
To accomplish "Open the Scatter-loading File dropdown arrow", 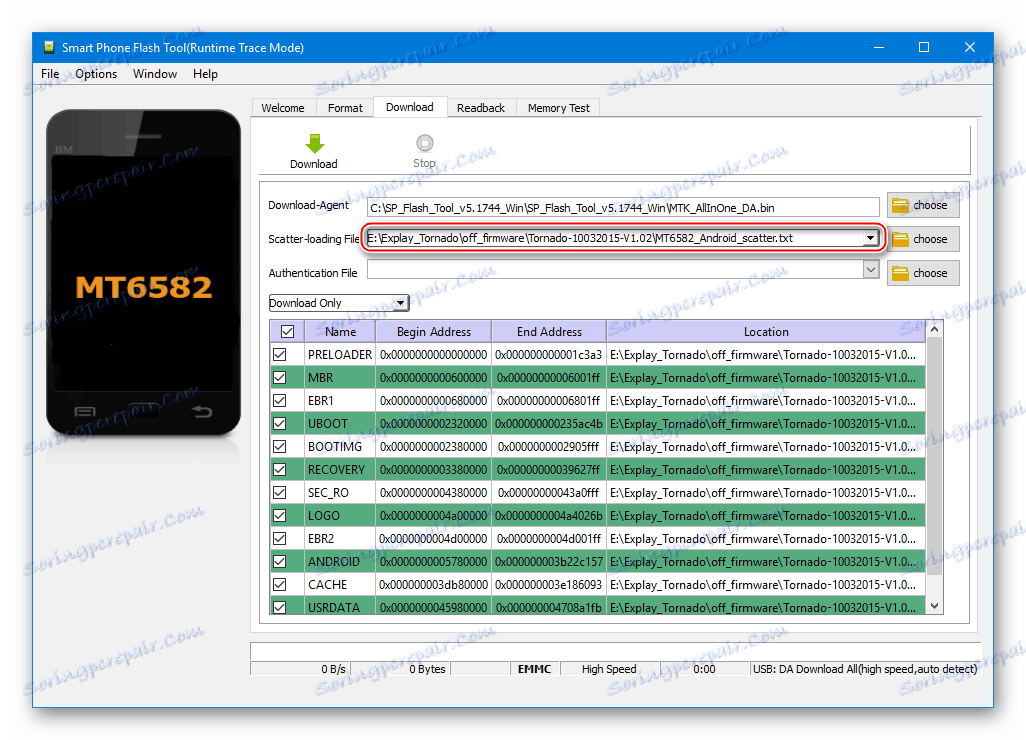I will (x=870, y=238).
